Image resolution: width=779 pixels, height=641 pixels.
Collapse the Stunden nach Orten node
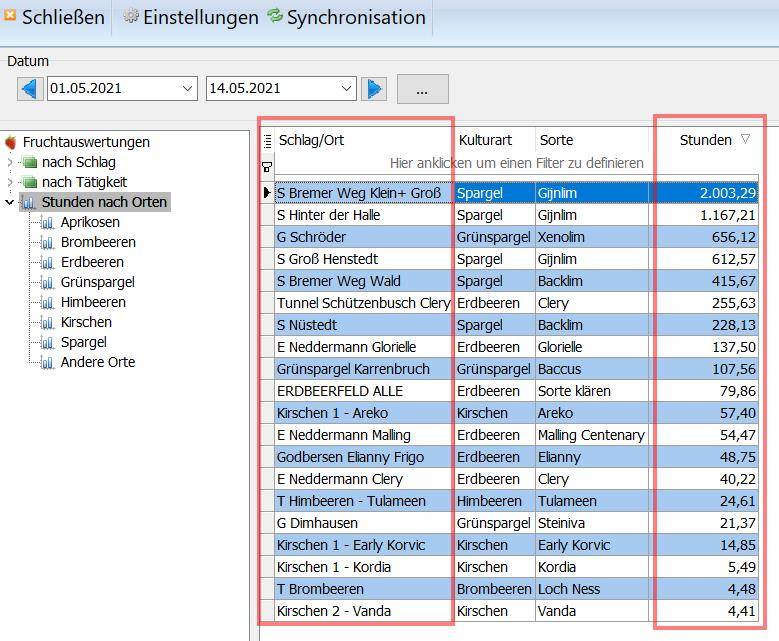click(x=10, y=202)
